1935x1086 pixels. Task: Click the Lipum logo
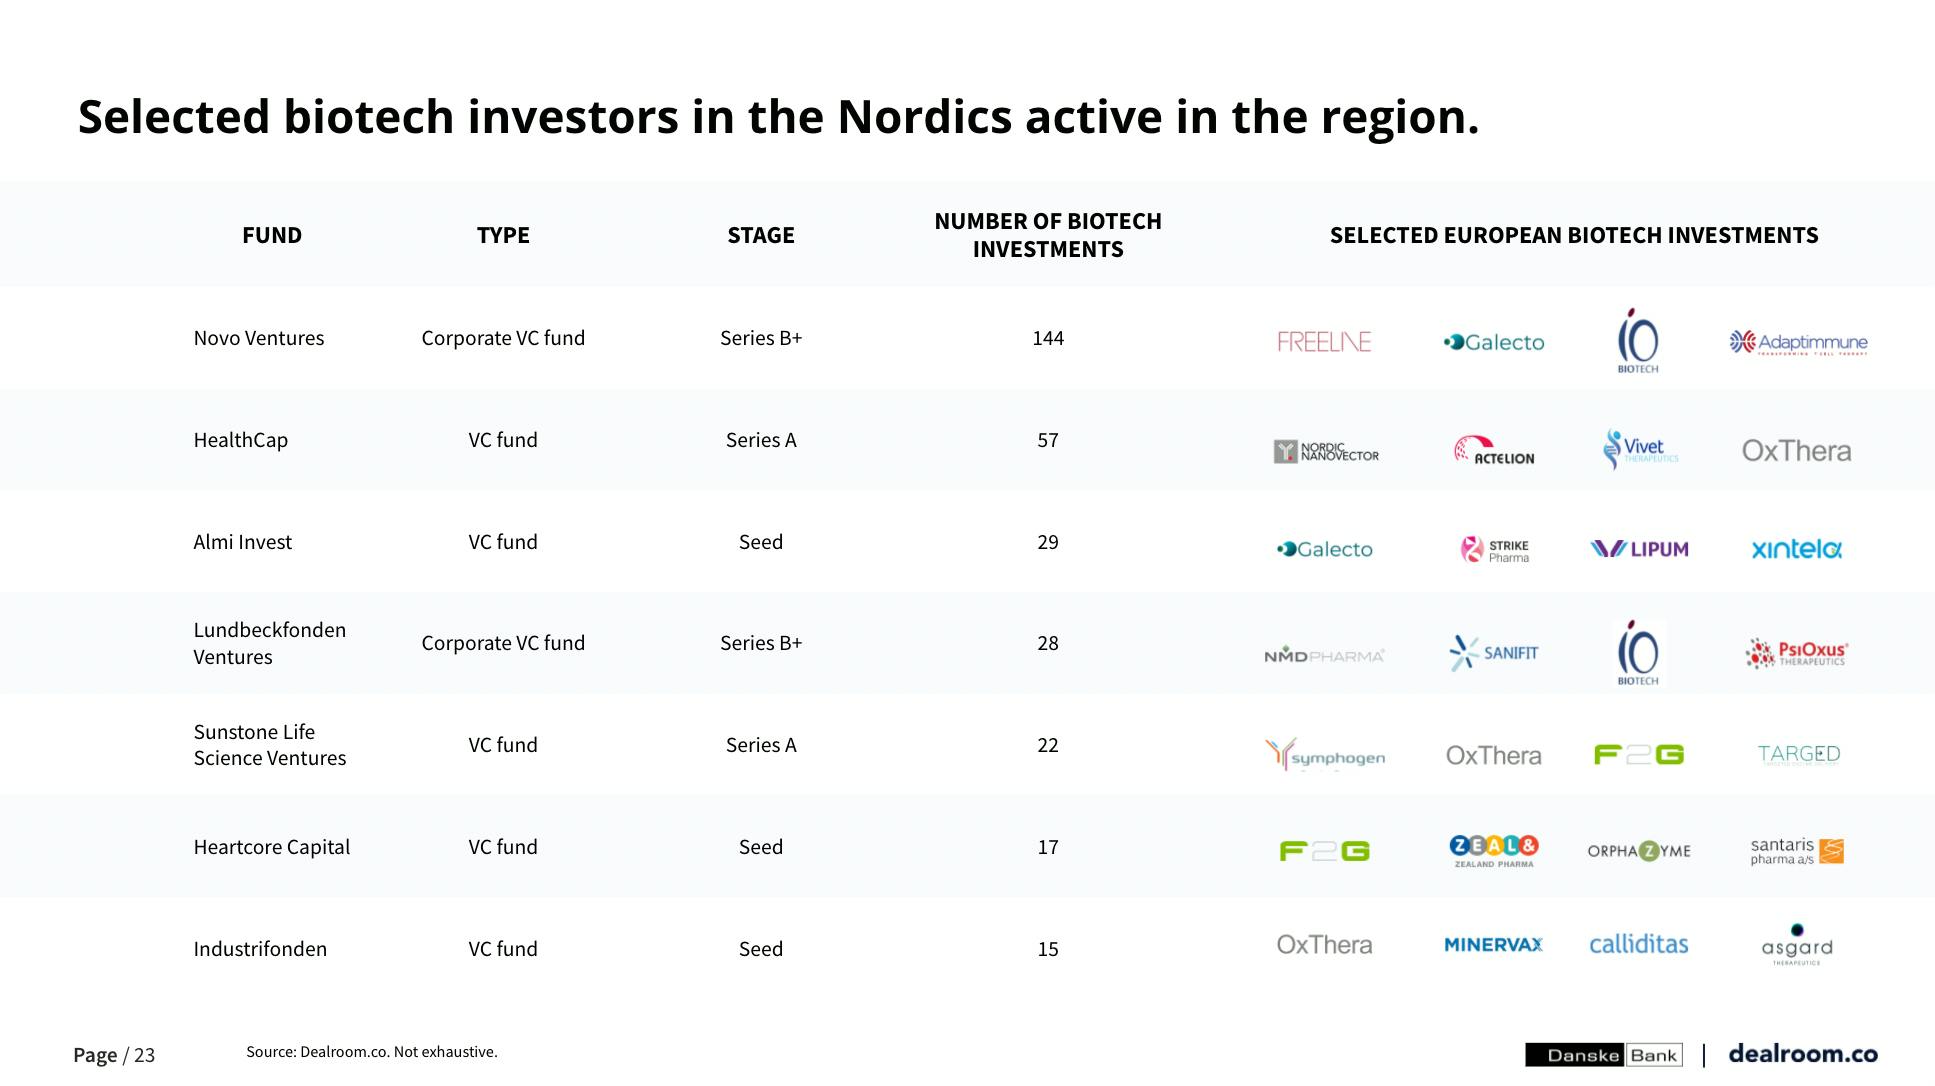click(1639, 549)
